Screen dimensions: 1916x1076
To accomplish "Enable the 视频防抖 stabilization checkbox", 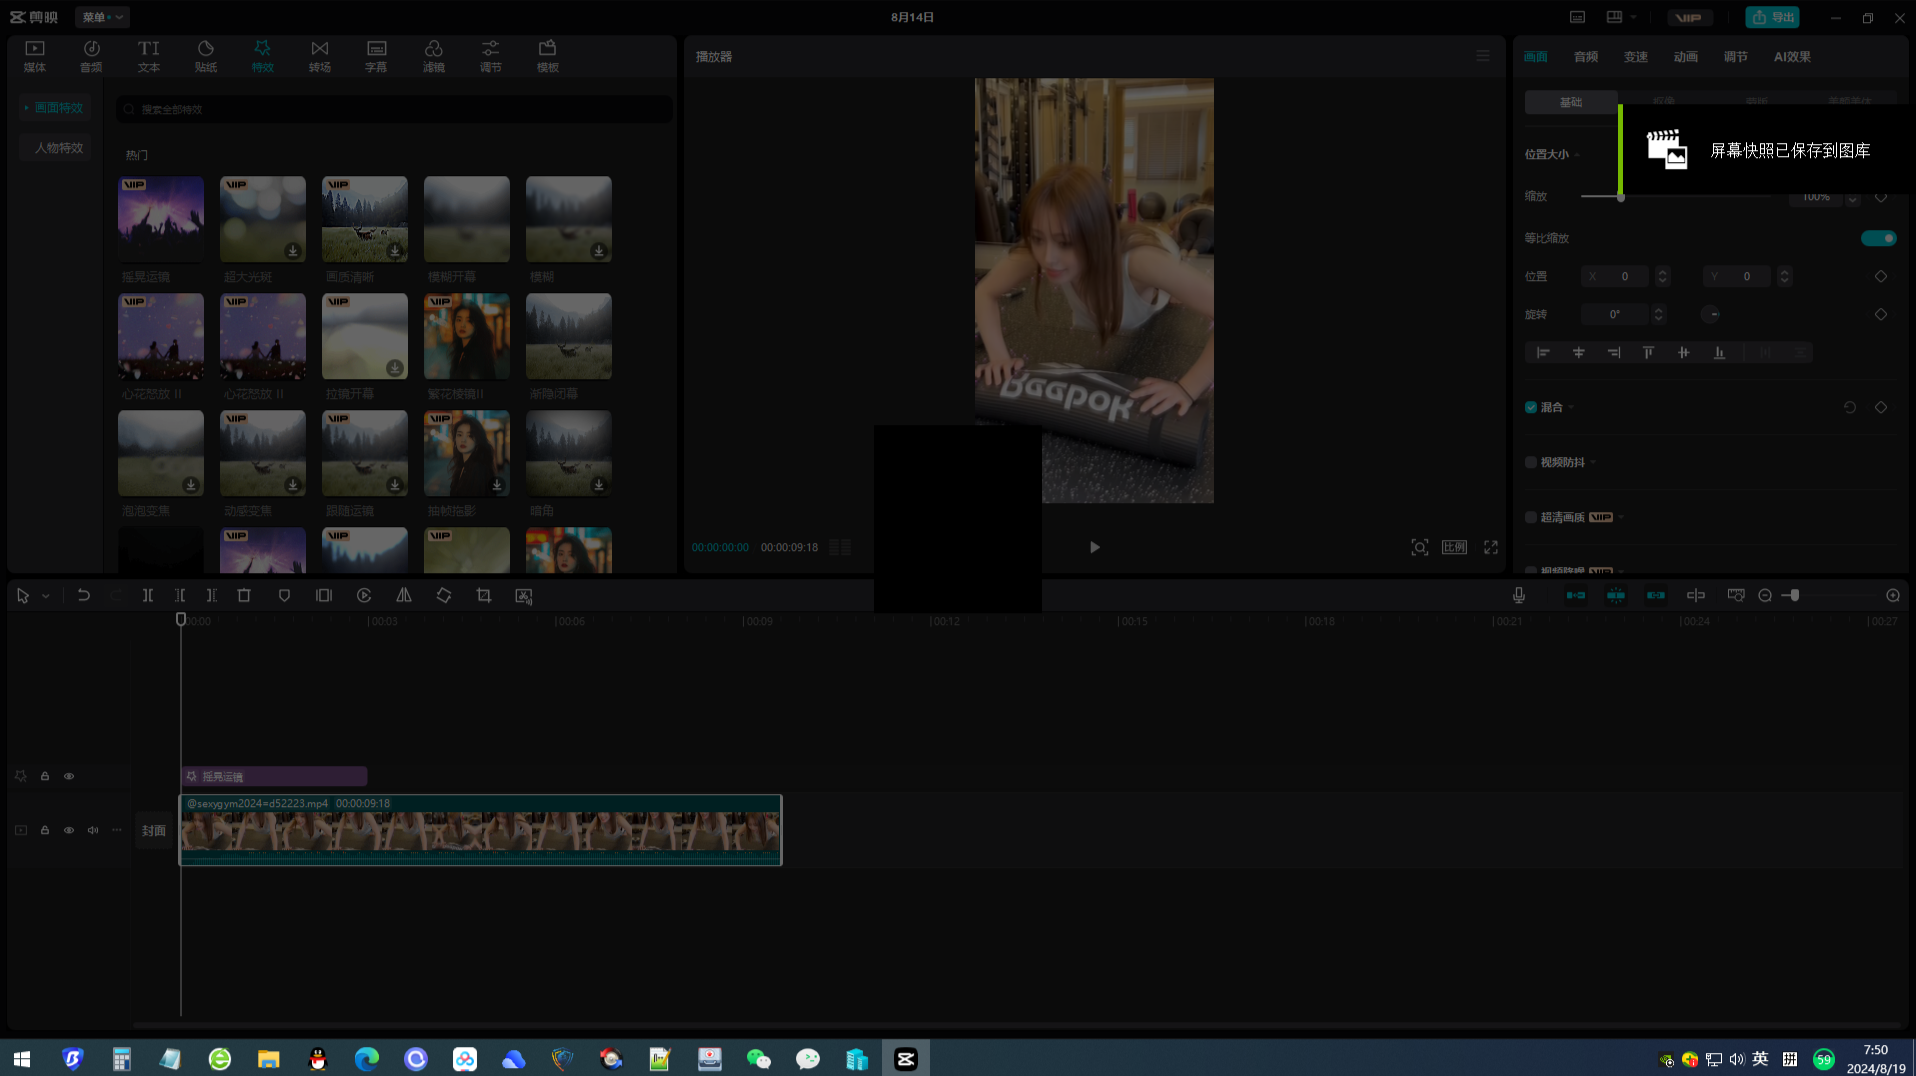I will pyautogui.click(x=1531, y=462).
